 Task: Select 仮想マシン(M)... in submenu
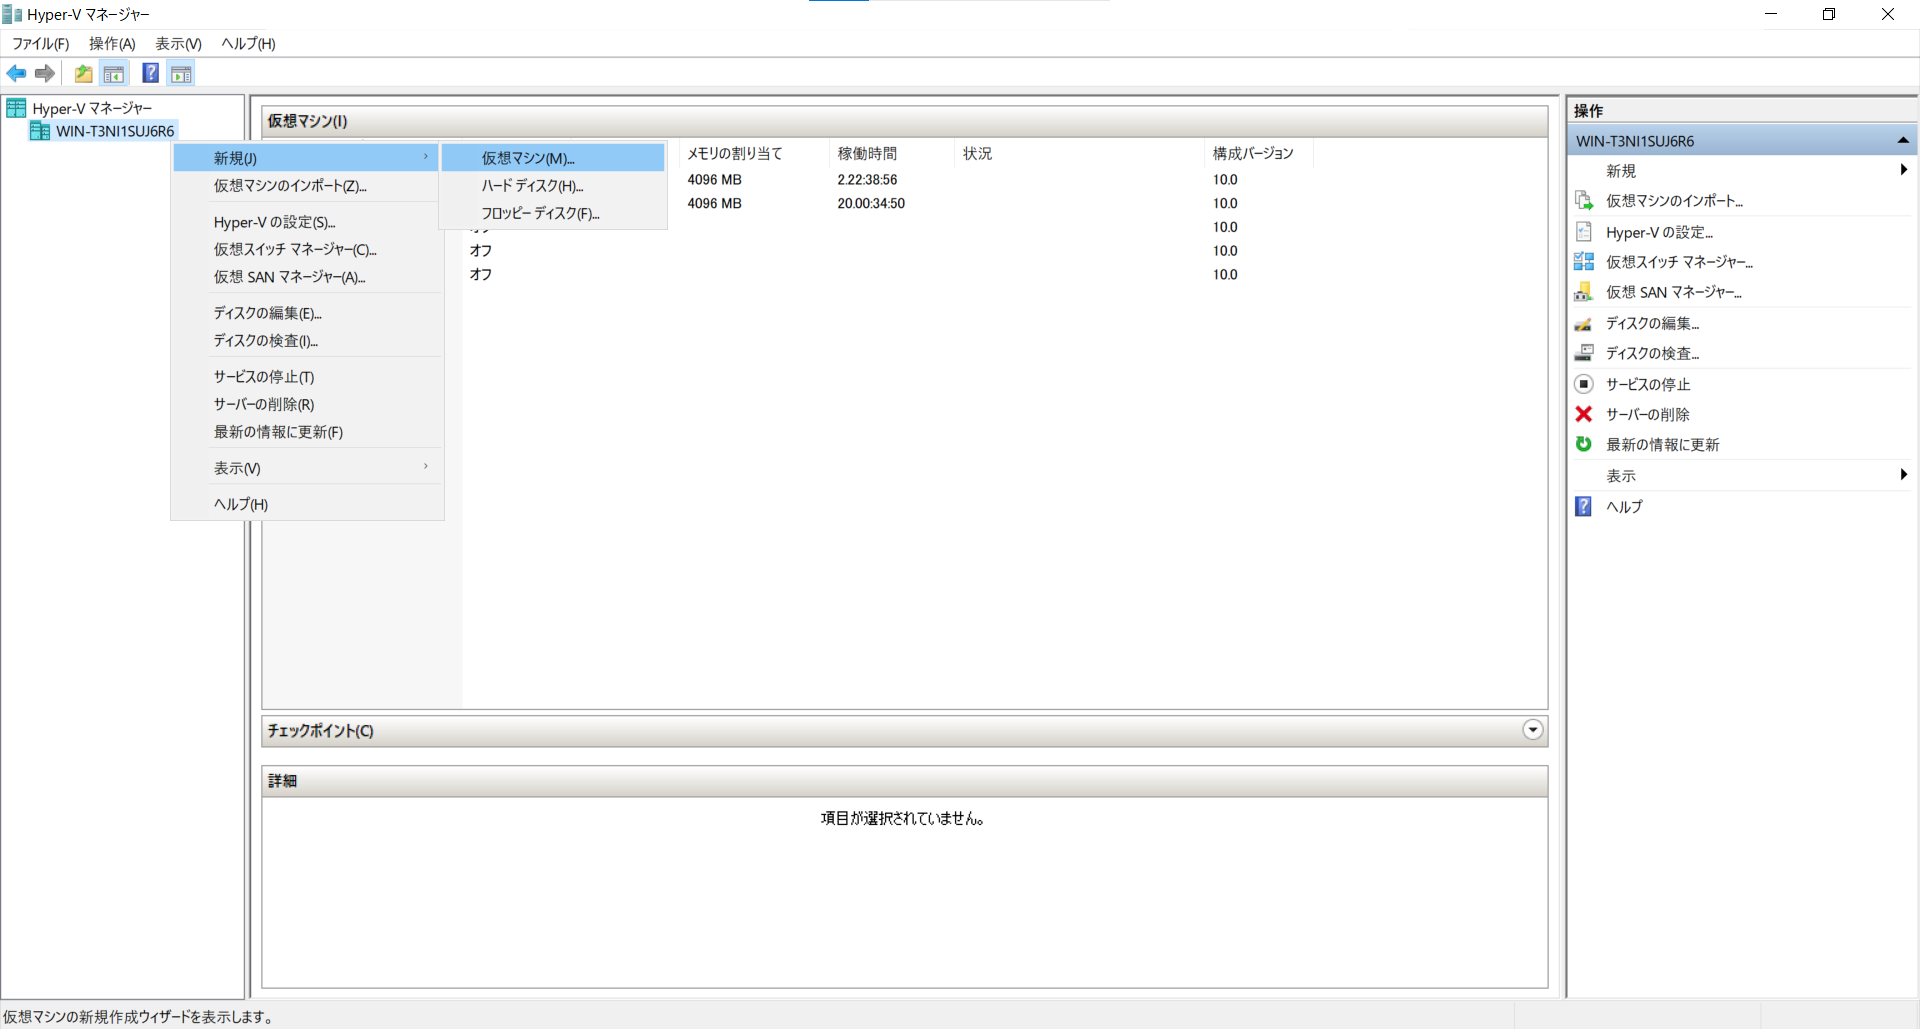[x=553, y=158]
